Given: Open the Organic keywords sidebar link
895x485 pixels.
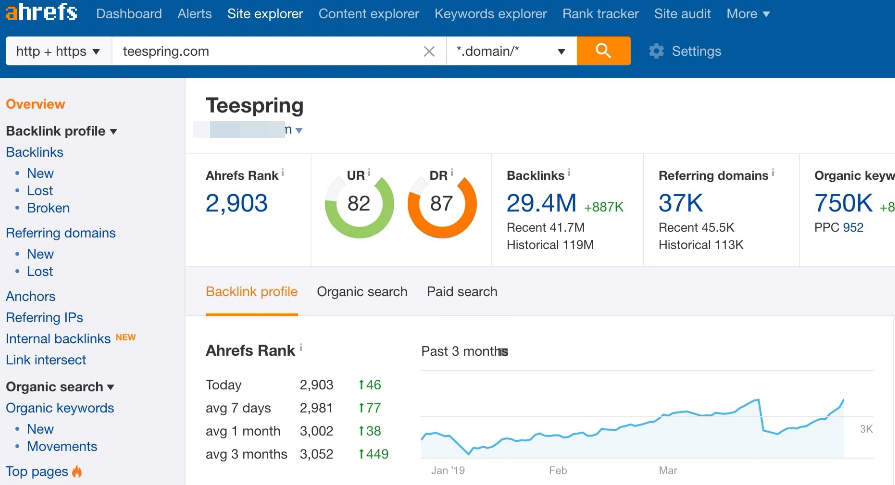Looking at the screenshot, I should (x=60, y=409).
